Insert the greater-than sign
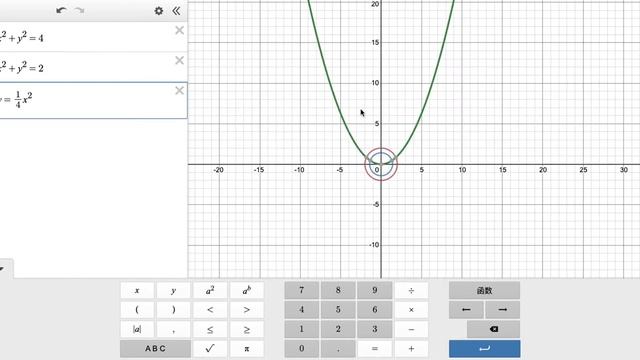640x360 pixels. (247, 310)
